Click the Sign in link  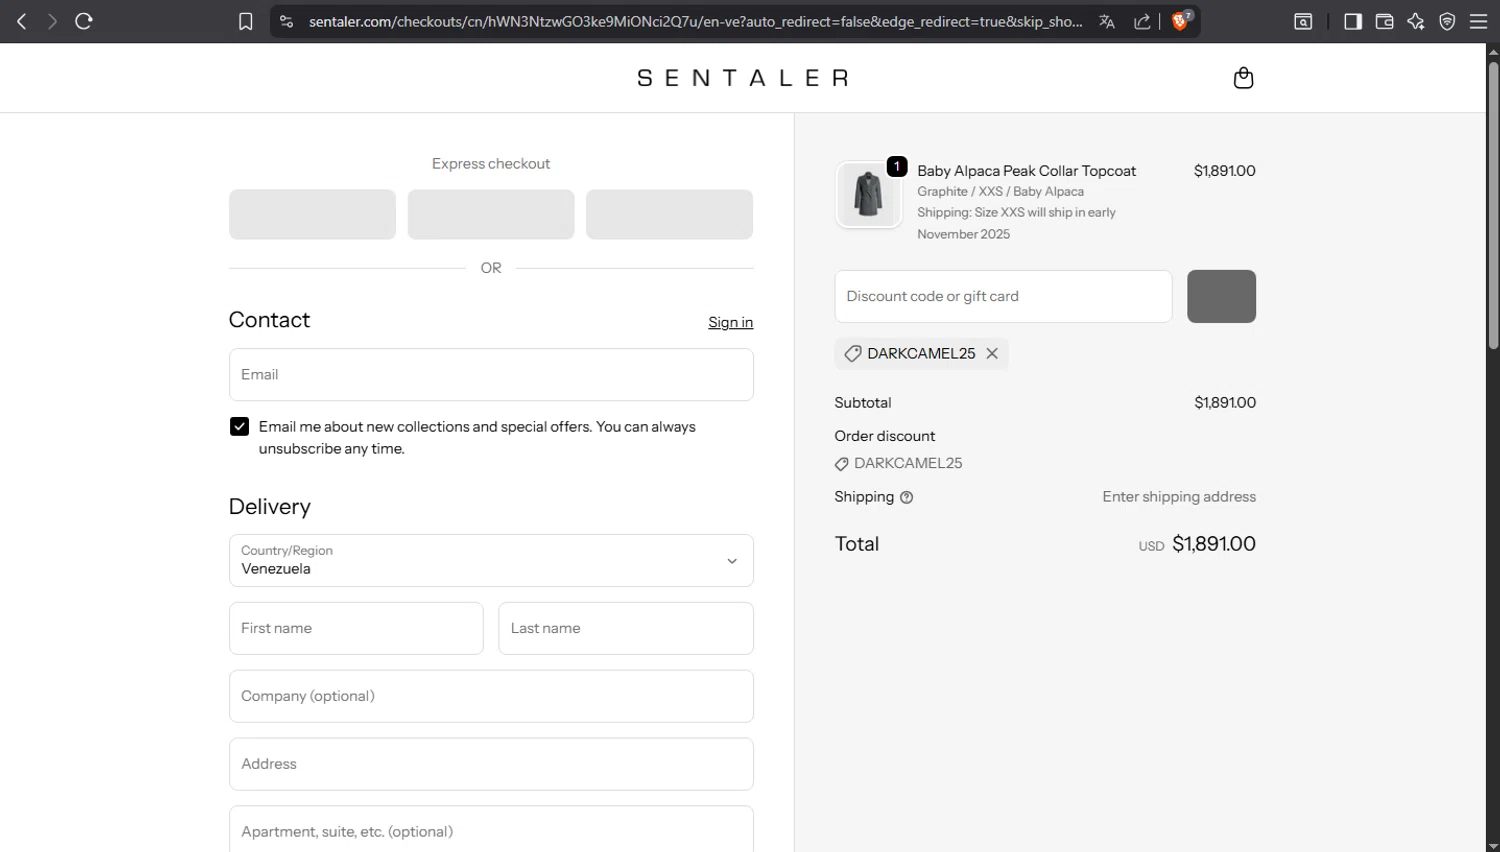click(730, 322)
